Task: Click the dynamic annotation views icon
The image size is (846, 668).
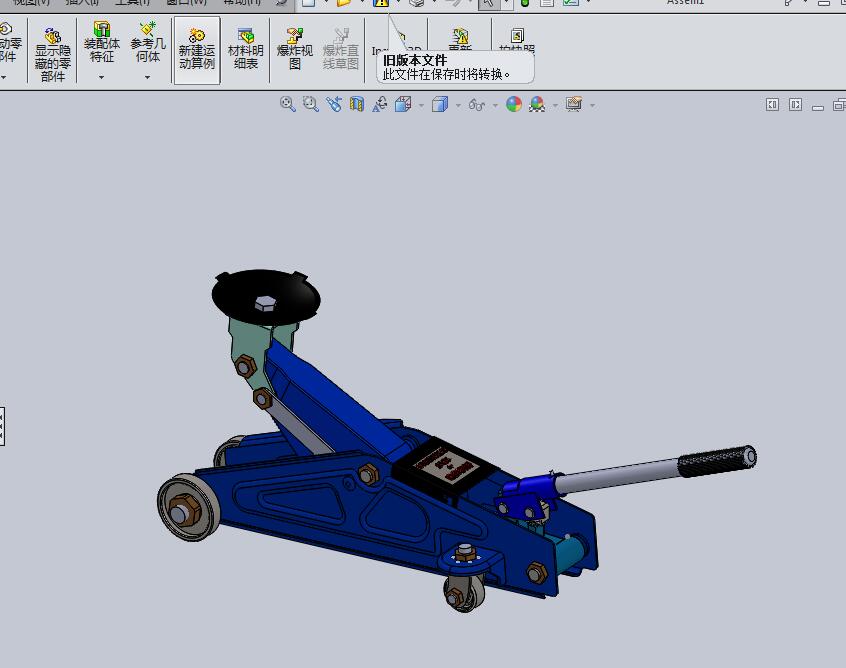Action: [380, 104]
